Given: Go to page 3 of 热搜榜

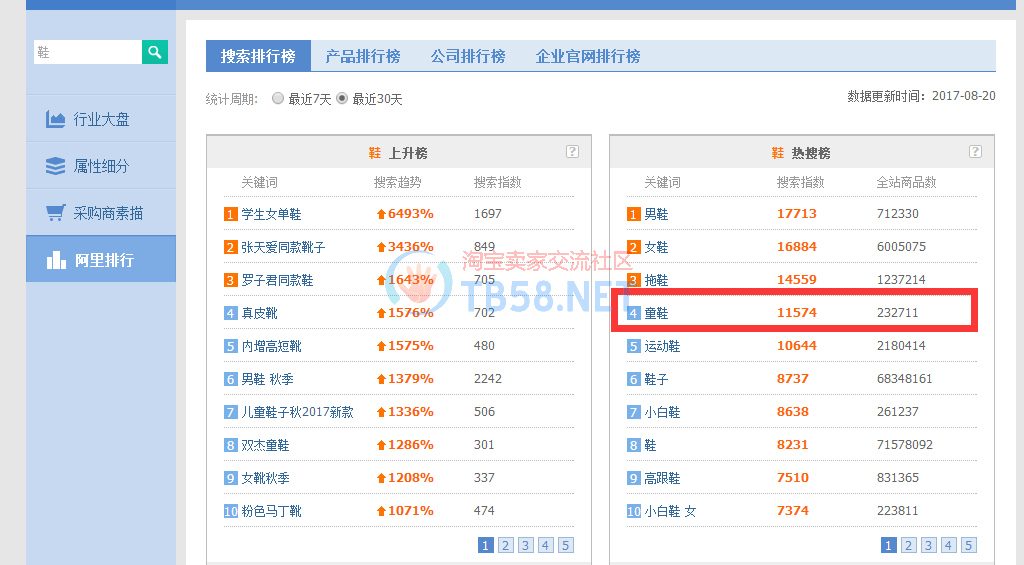Looking at the screenshot, I should tap(929, 545).
